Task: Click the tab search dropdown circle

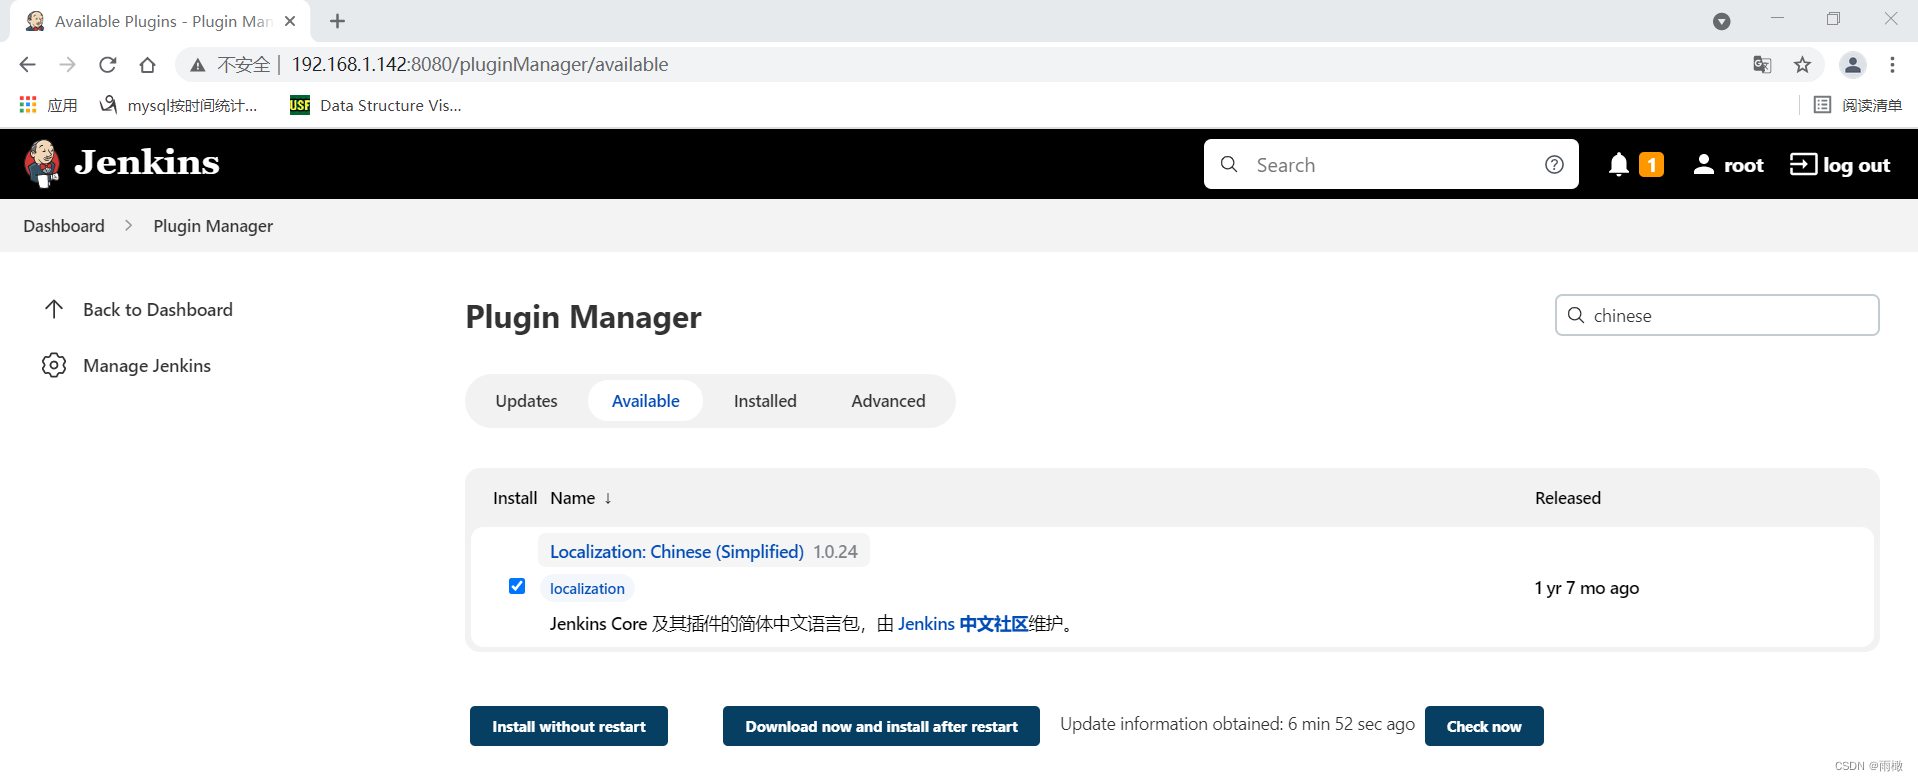Action: 1721,21
